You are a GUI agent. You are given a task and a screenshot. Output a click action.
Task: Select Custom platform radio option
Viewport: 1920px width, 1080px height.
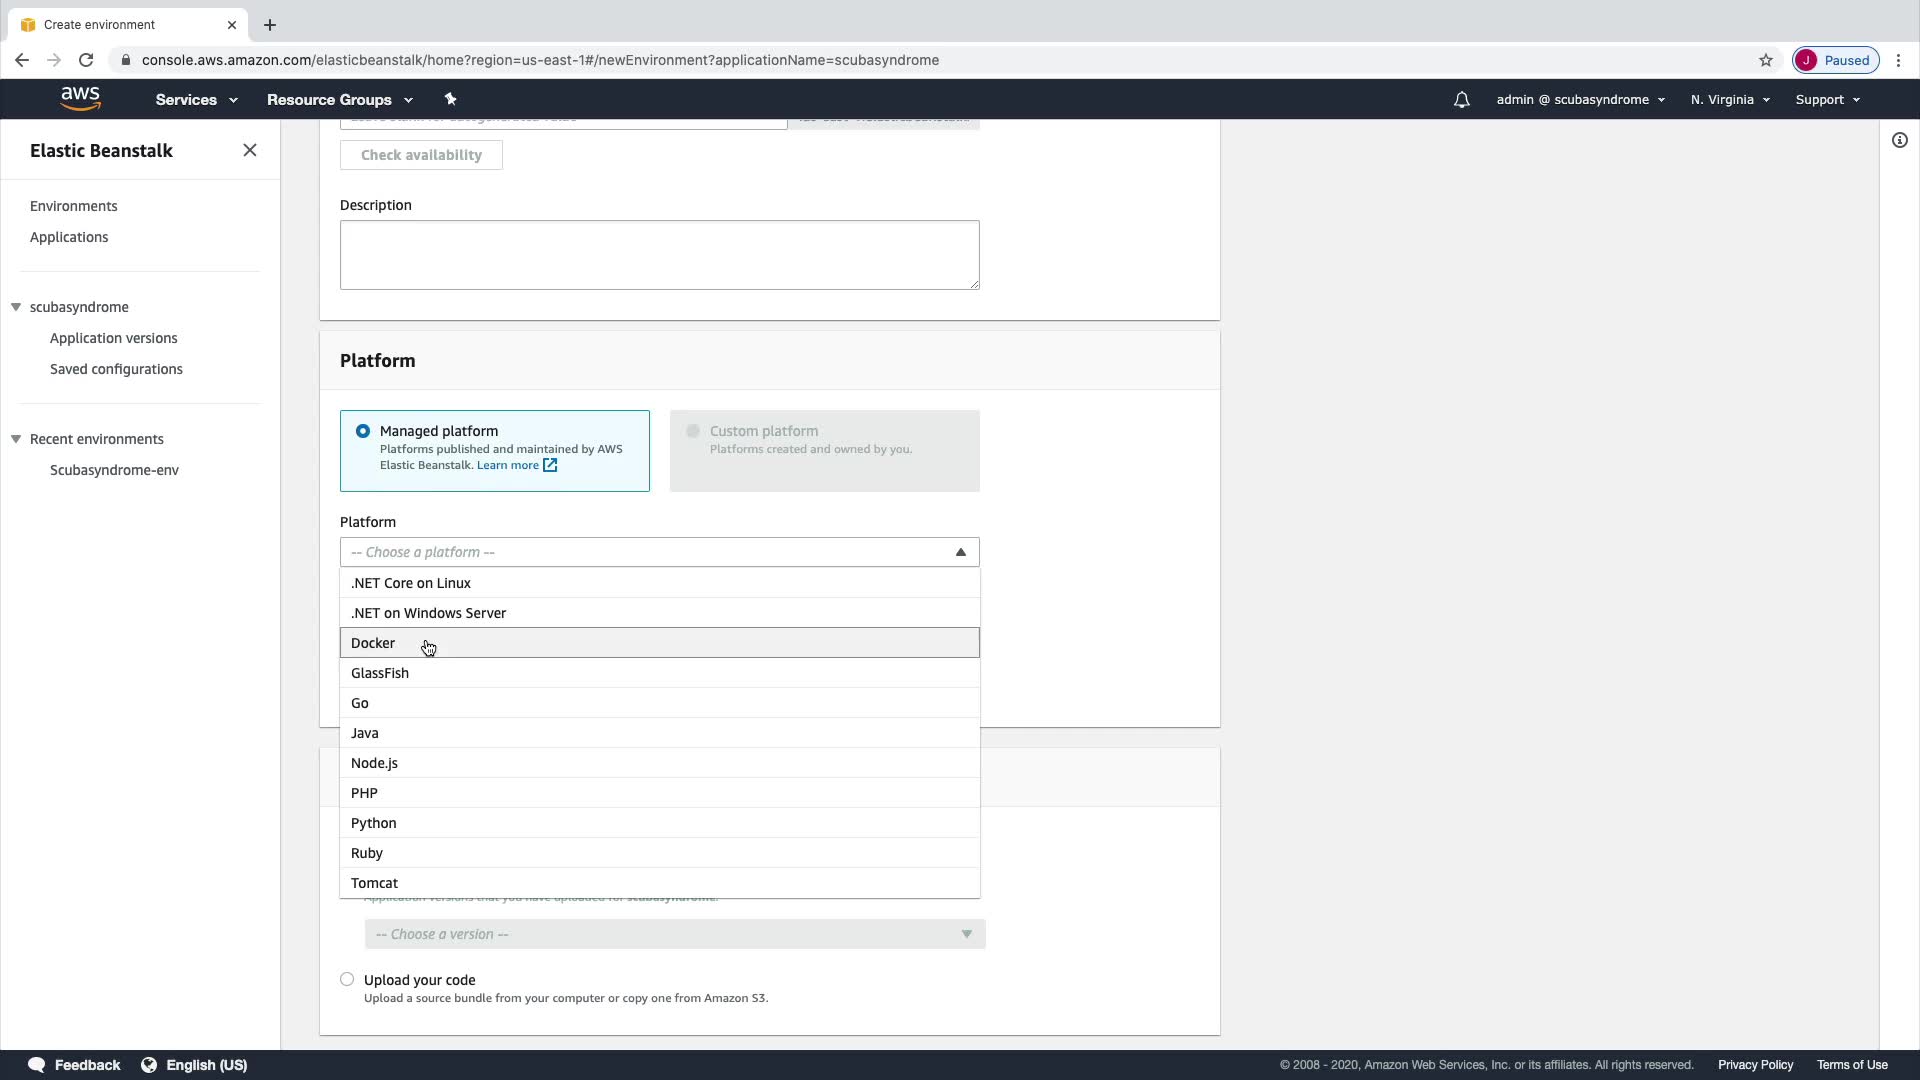[x=693, y=431]
